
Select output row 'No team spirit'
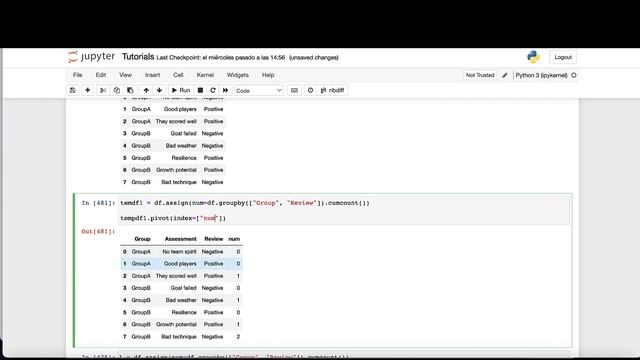pos(181,252)
